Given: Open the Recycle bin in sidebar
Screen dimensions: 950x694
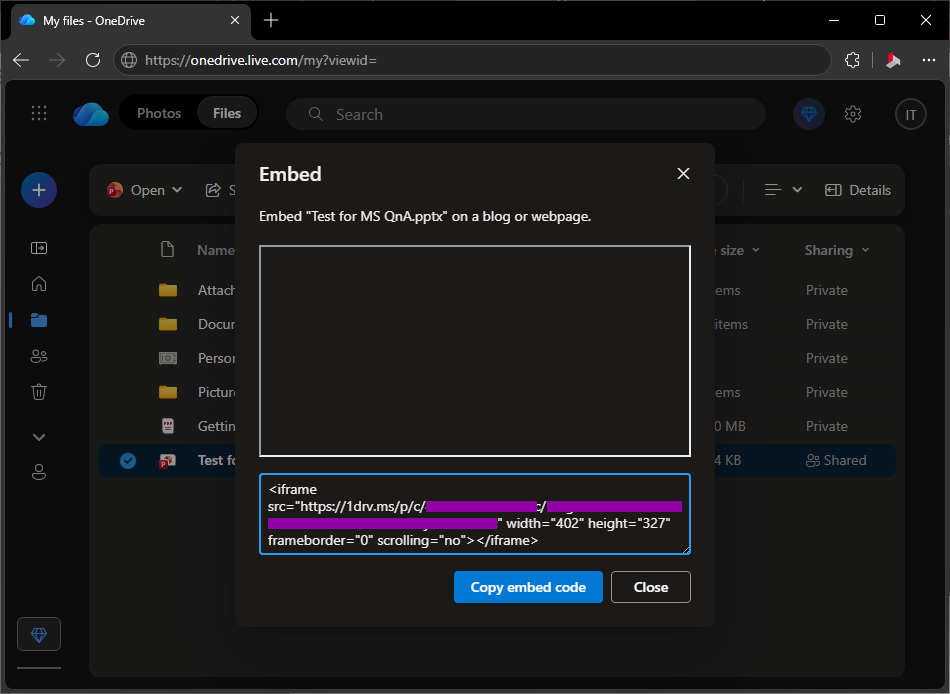Looking at the screenshot, I should [x=39, y=392].
